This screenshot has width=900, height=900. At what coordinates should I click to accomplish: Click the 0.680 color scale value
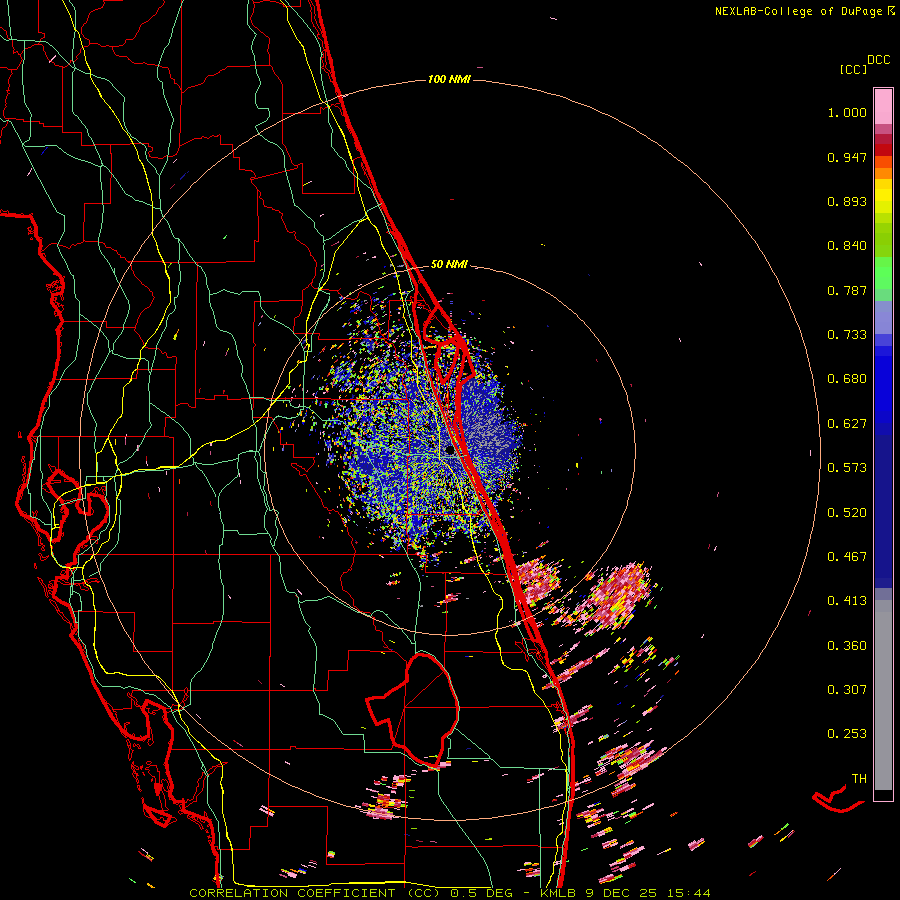pyautogui.click(x=847, y=379)
